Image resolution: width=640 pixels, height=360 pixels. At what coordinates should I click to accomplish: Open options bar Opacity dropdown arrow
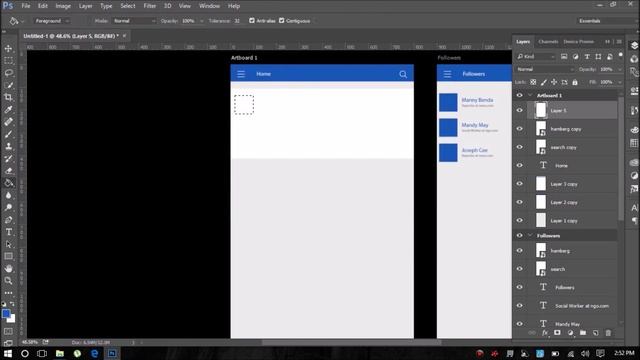click(x=201, y=21)
